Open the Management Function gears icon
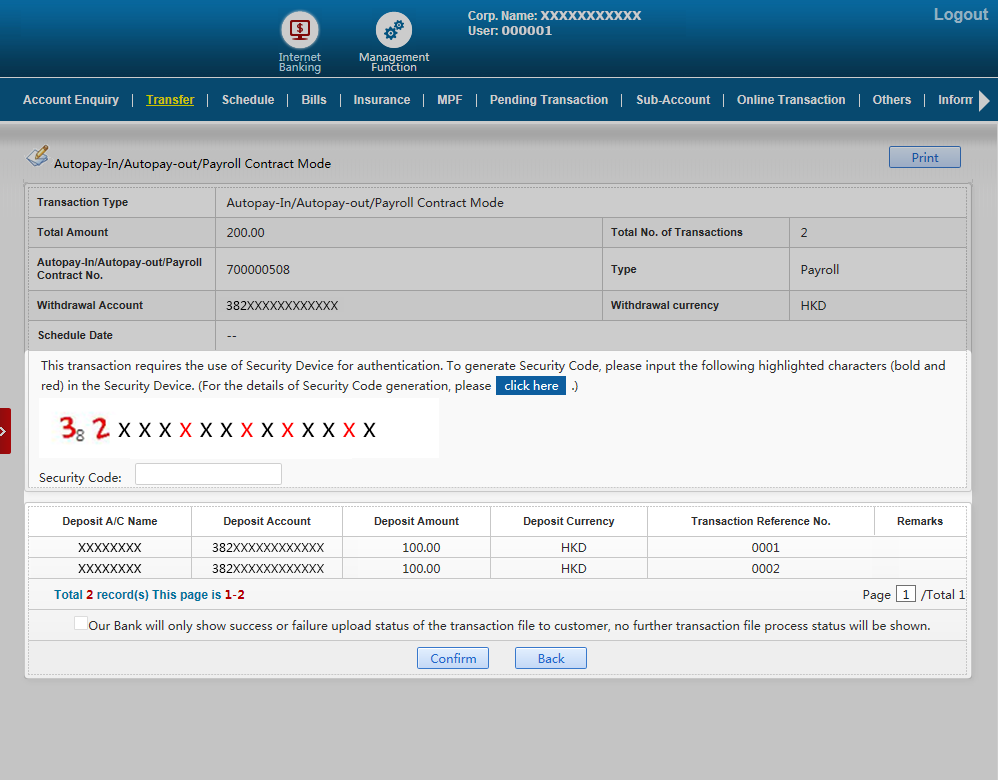998x780 pixels. click(x=394, y=30)
